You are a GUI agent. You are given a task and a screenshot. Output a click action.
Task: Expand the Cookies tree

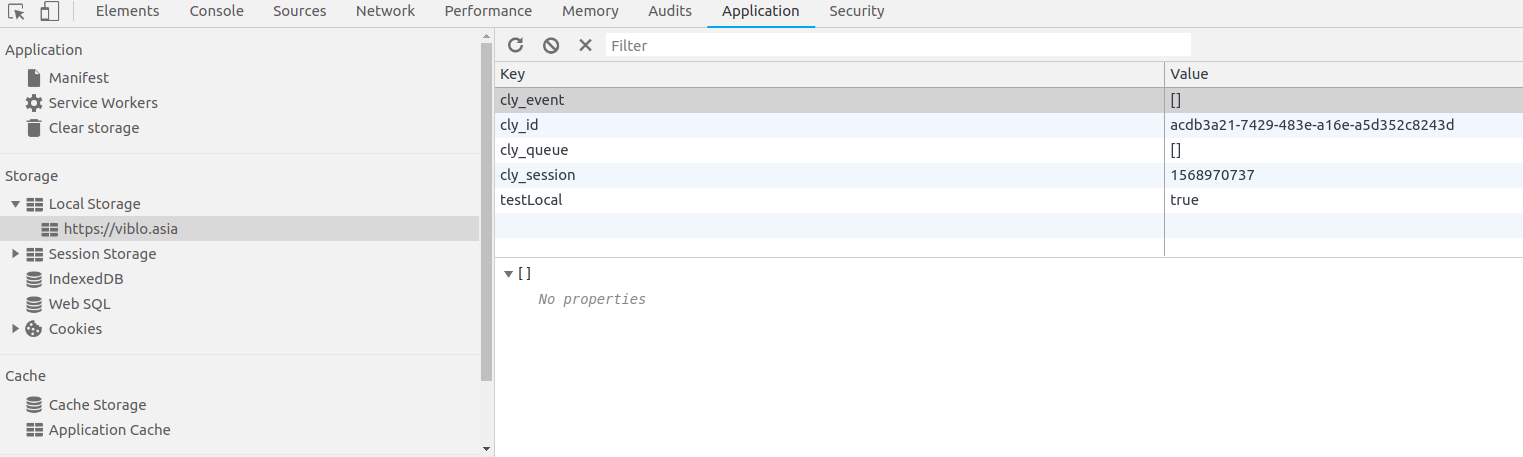(x=15, y=329)
